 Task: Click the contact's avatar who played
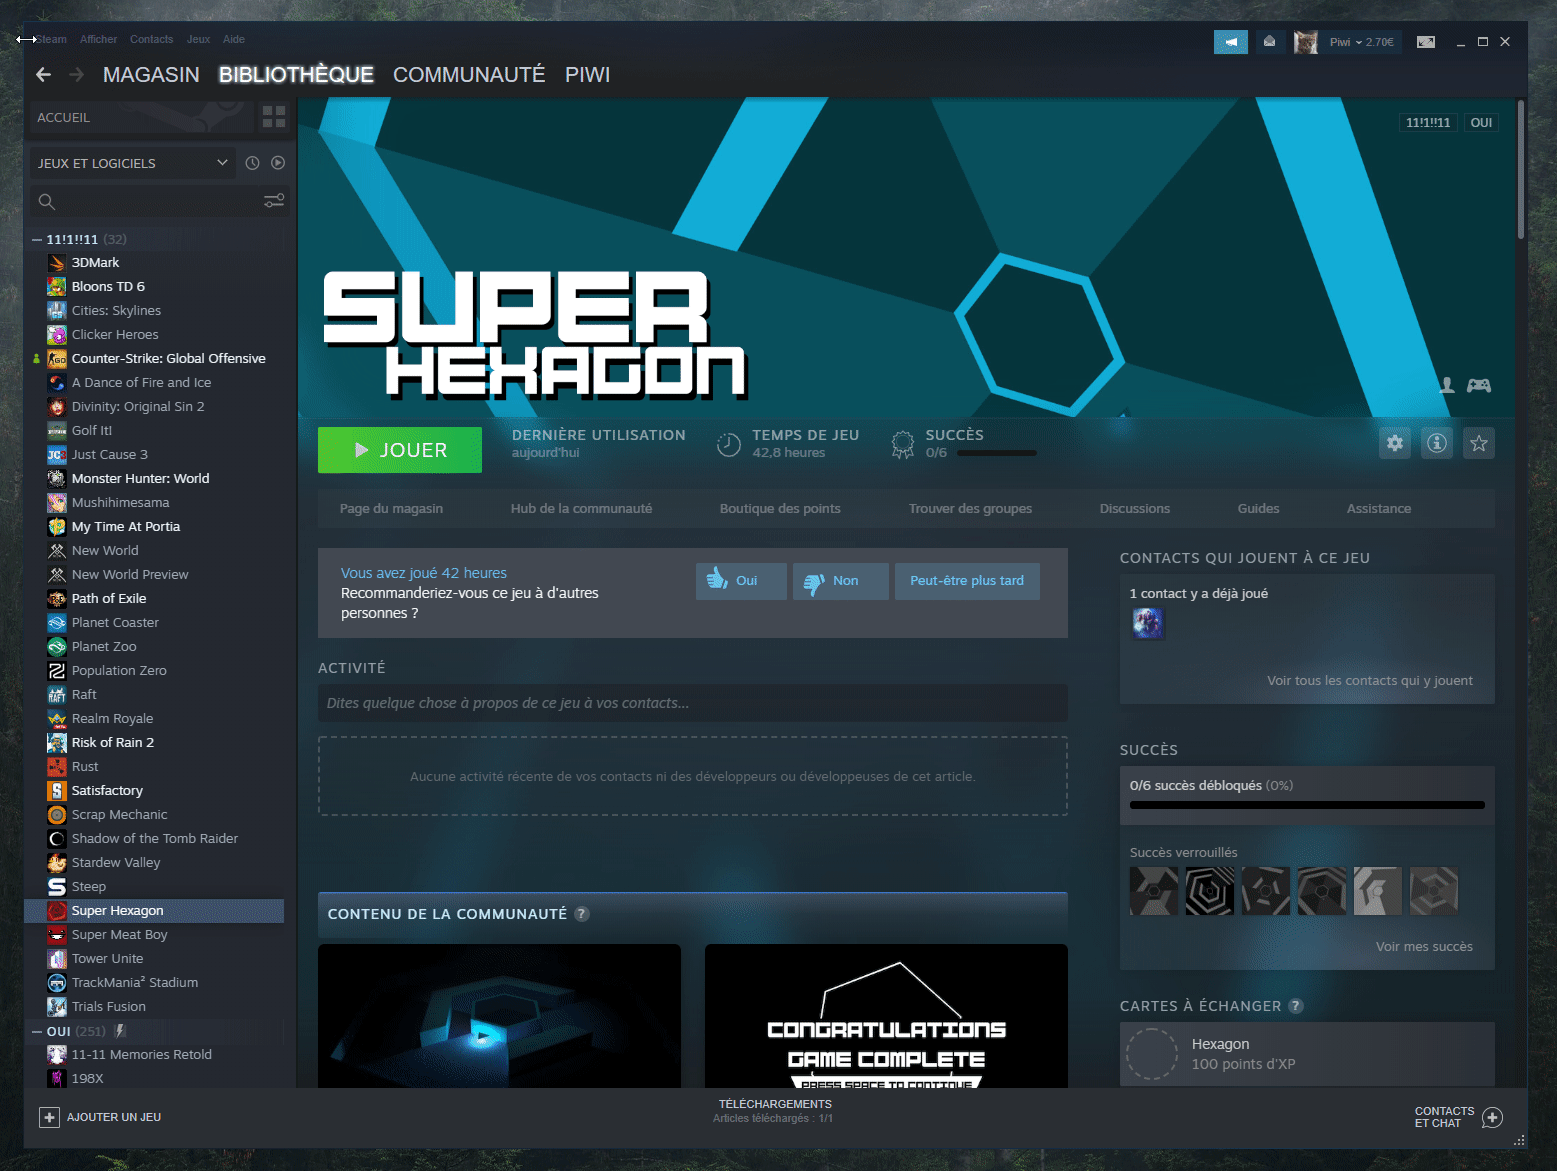coord(1148,623)
